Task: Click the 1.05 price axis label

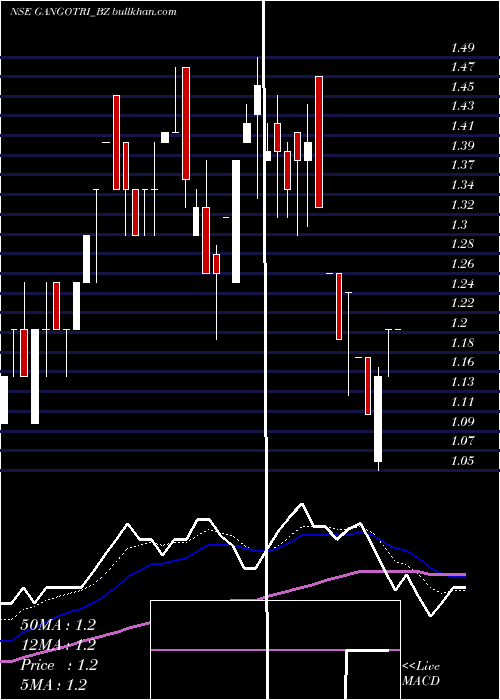Action: (x=462, y=461)
